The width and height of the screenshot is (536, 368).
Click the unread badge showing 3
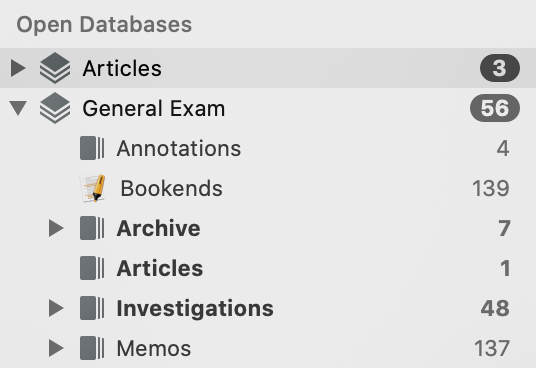point(500,68)
